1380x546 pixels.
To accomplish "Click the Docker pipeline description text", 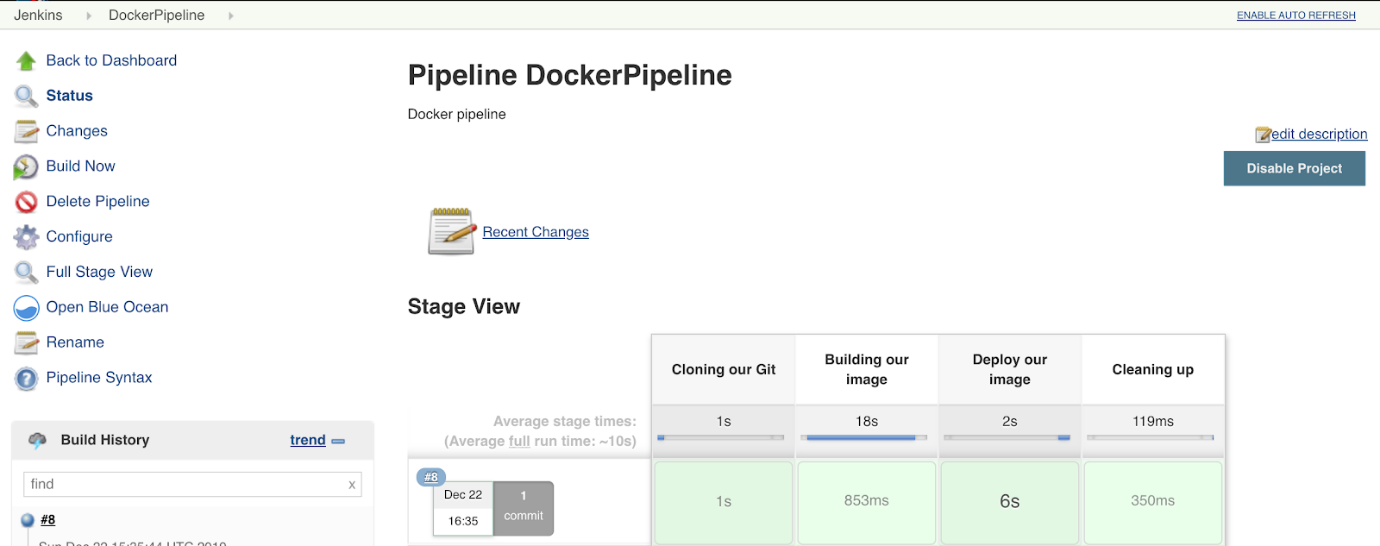I will 457,114.
